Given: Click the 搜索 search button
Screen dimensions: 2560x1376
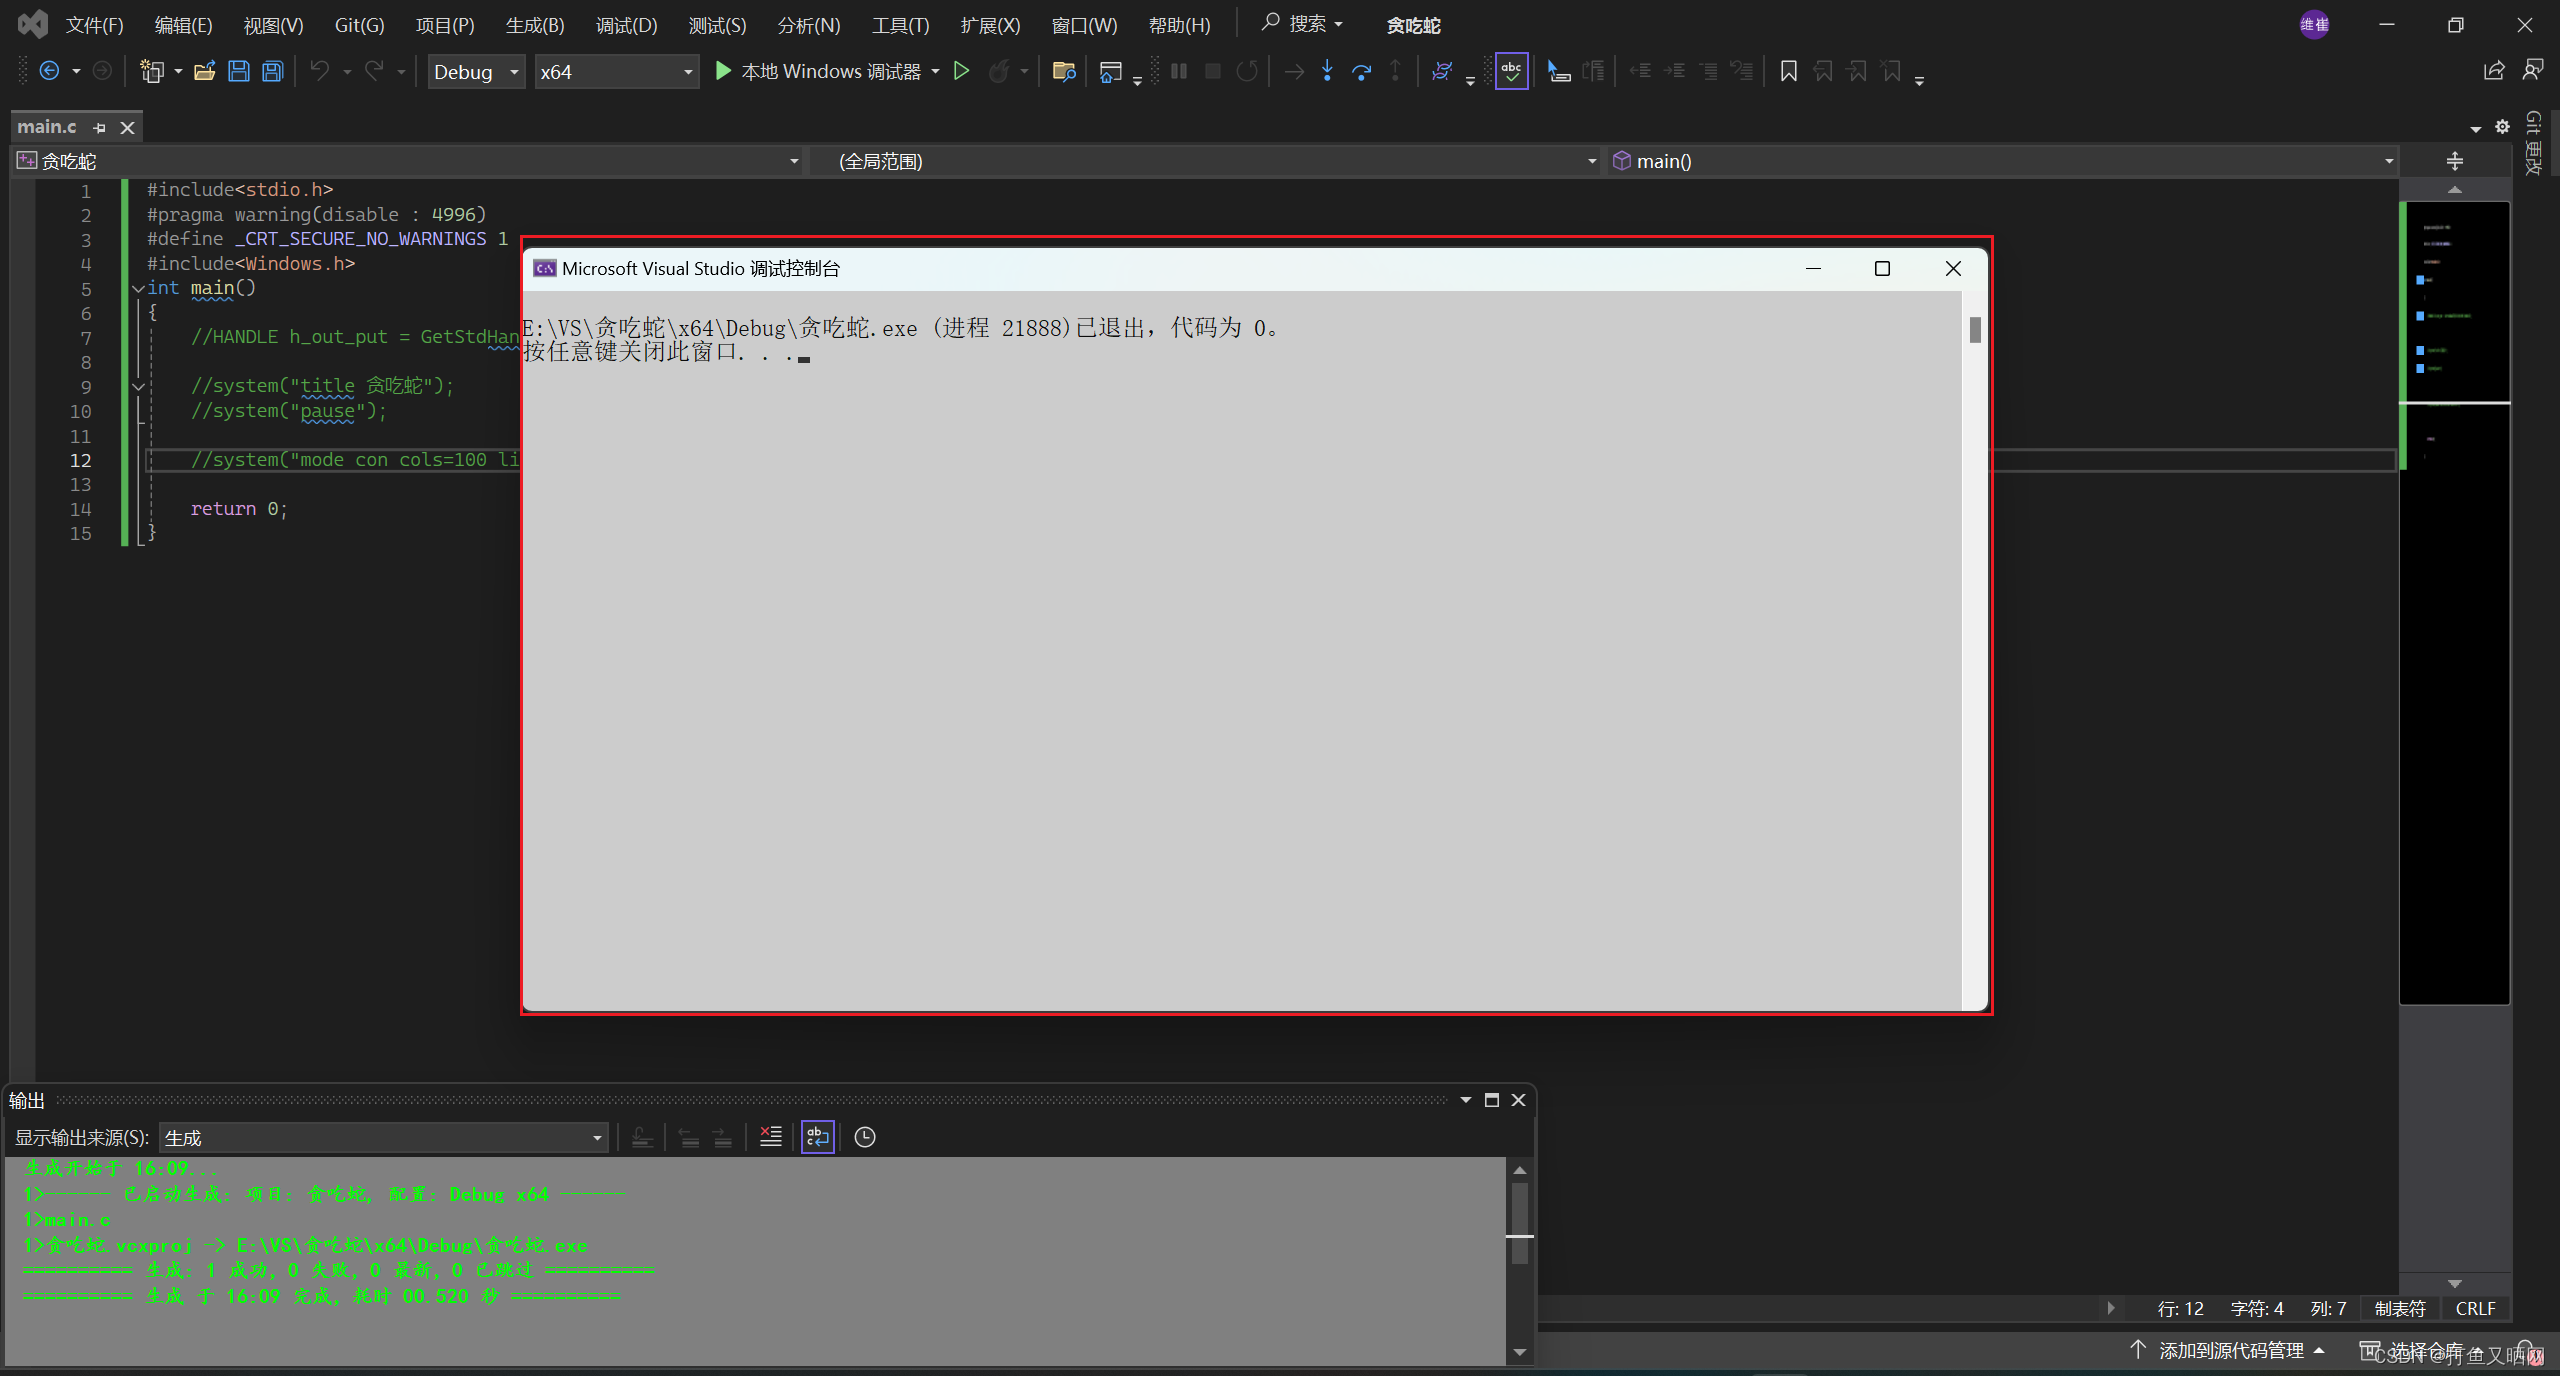Looking at the screenshot, I should coord(1301,23).
